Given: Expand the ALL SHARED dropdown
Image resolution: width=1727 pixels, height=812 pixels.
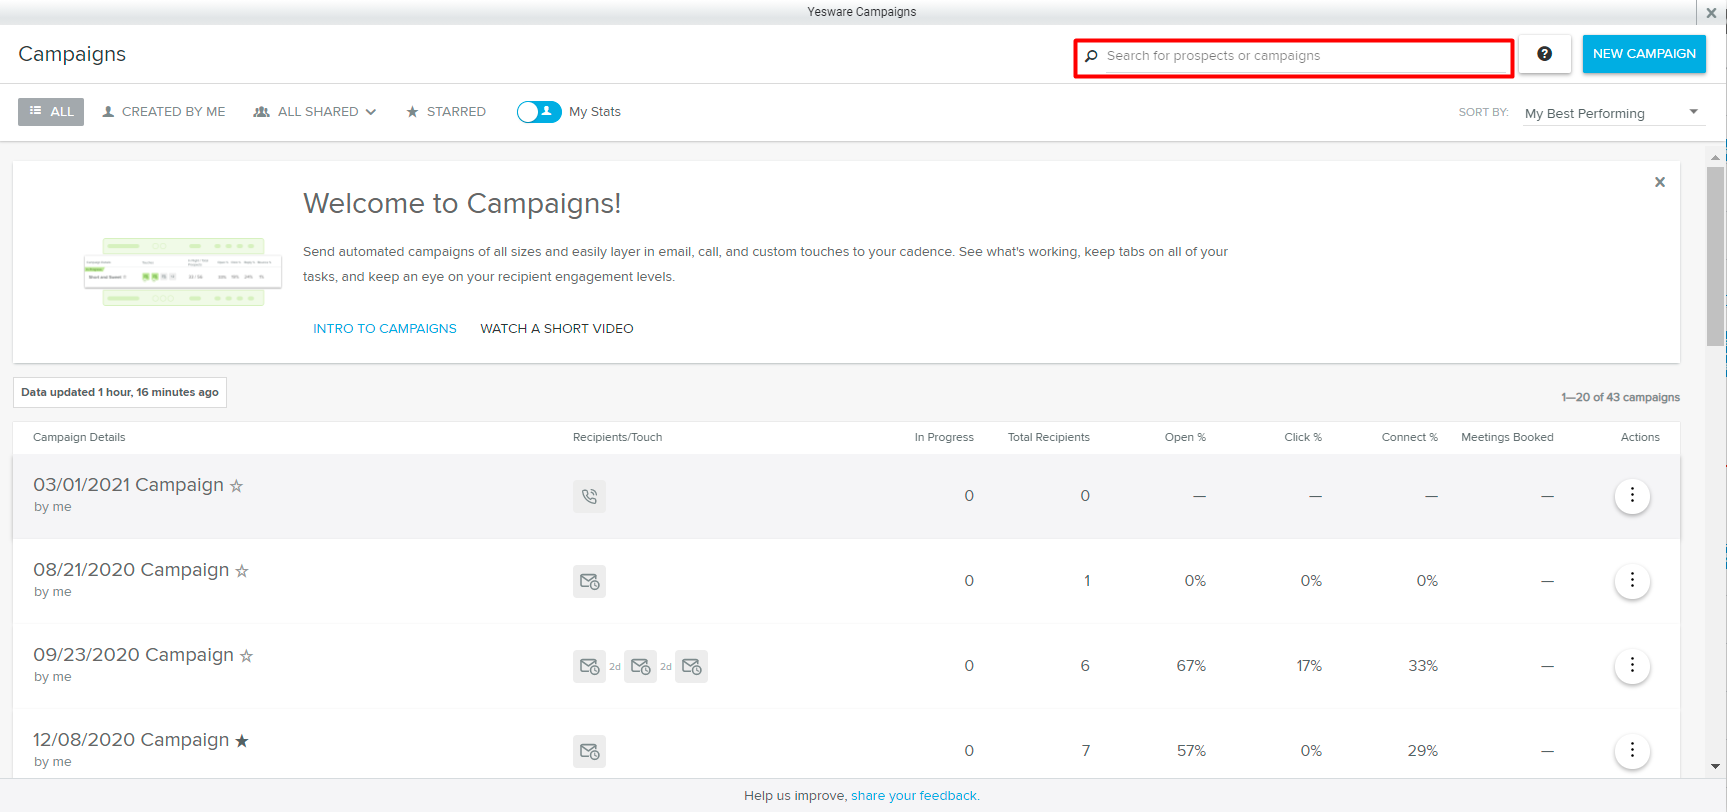Looking at the screenshot, I should [x=315, y=112].
